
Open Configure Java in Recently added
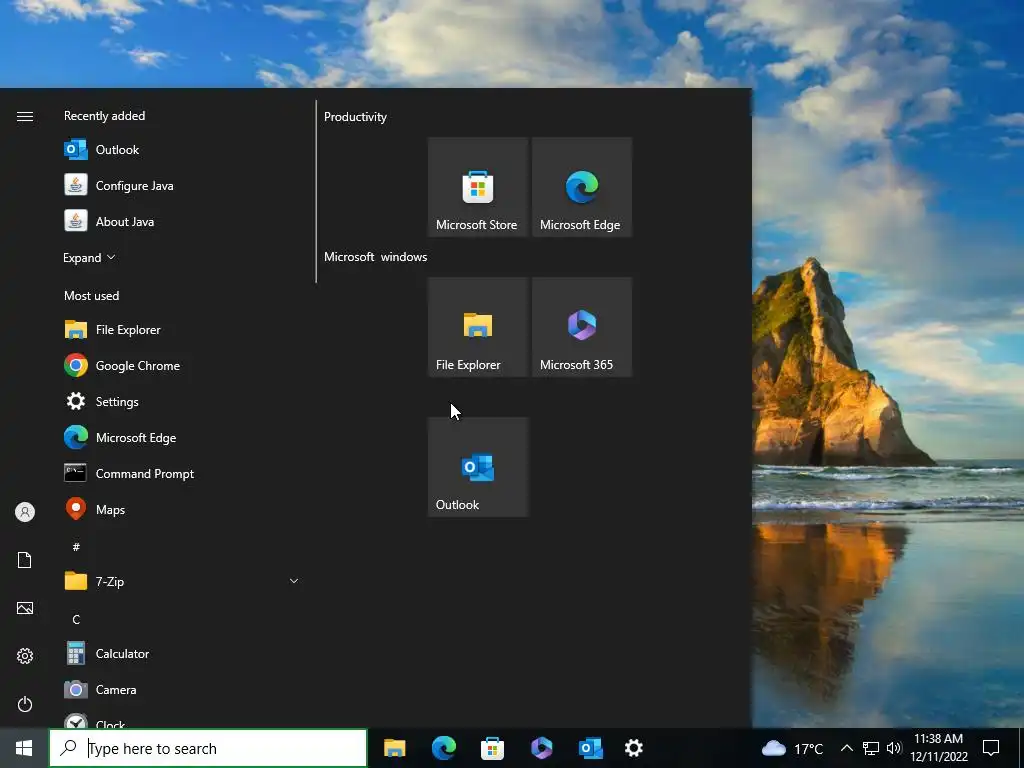pos(180,185)
